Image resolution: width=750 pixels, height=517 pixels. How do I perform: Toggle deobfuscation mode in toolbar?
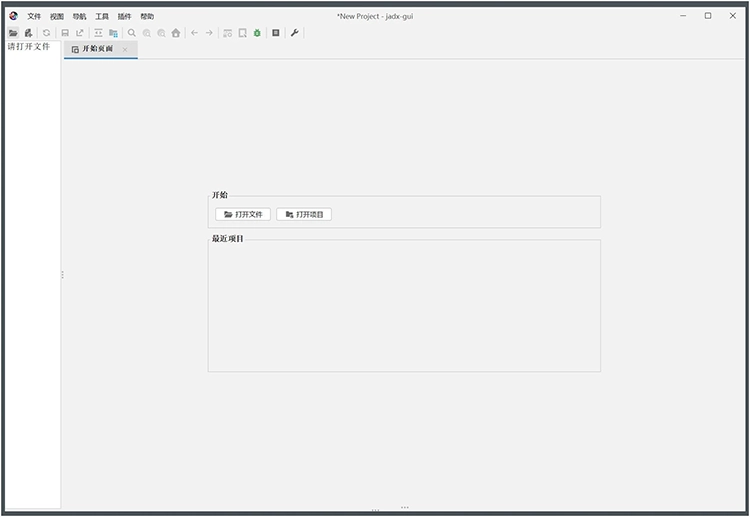click(x=227, y=33)
